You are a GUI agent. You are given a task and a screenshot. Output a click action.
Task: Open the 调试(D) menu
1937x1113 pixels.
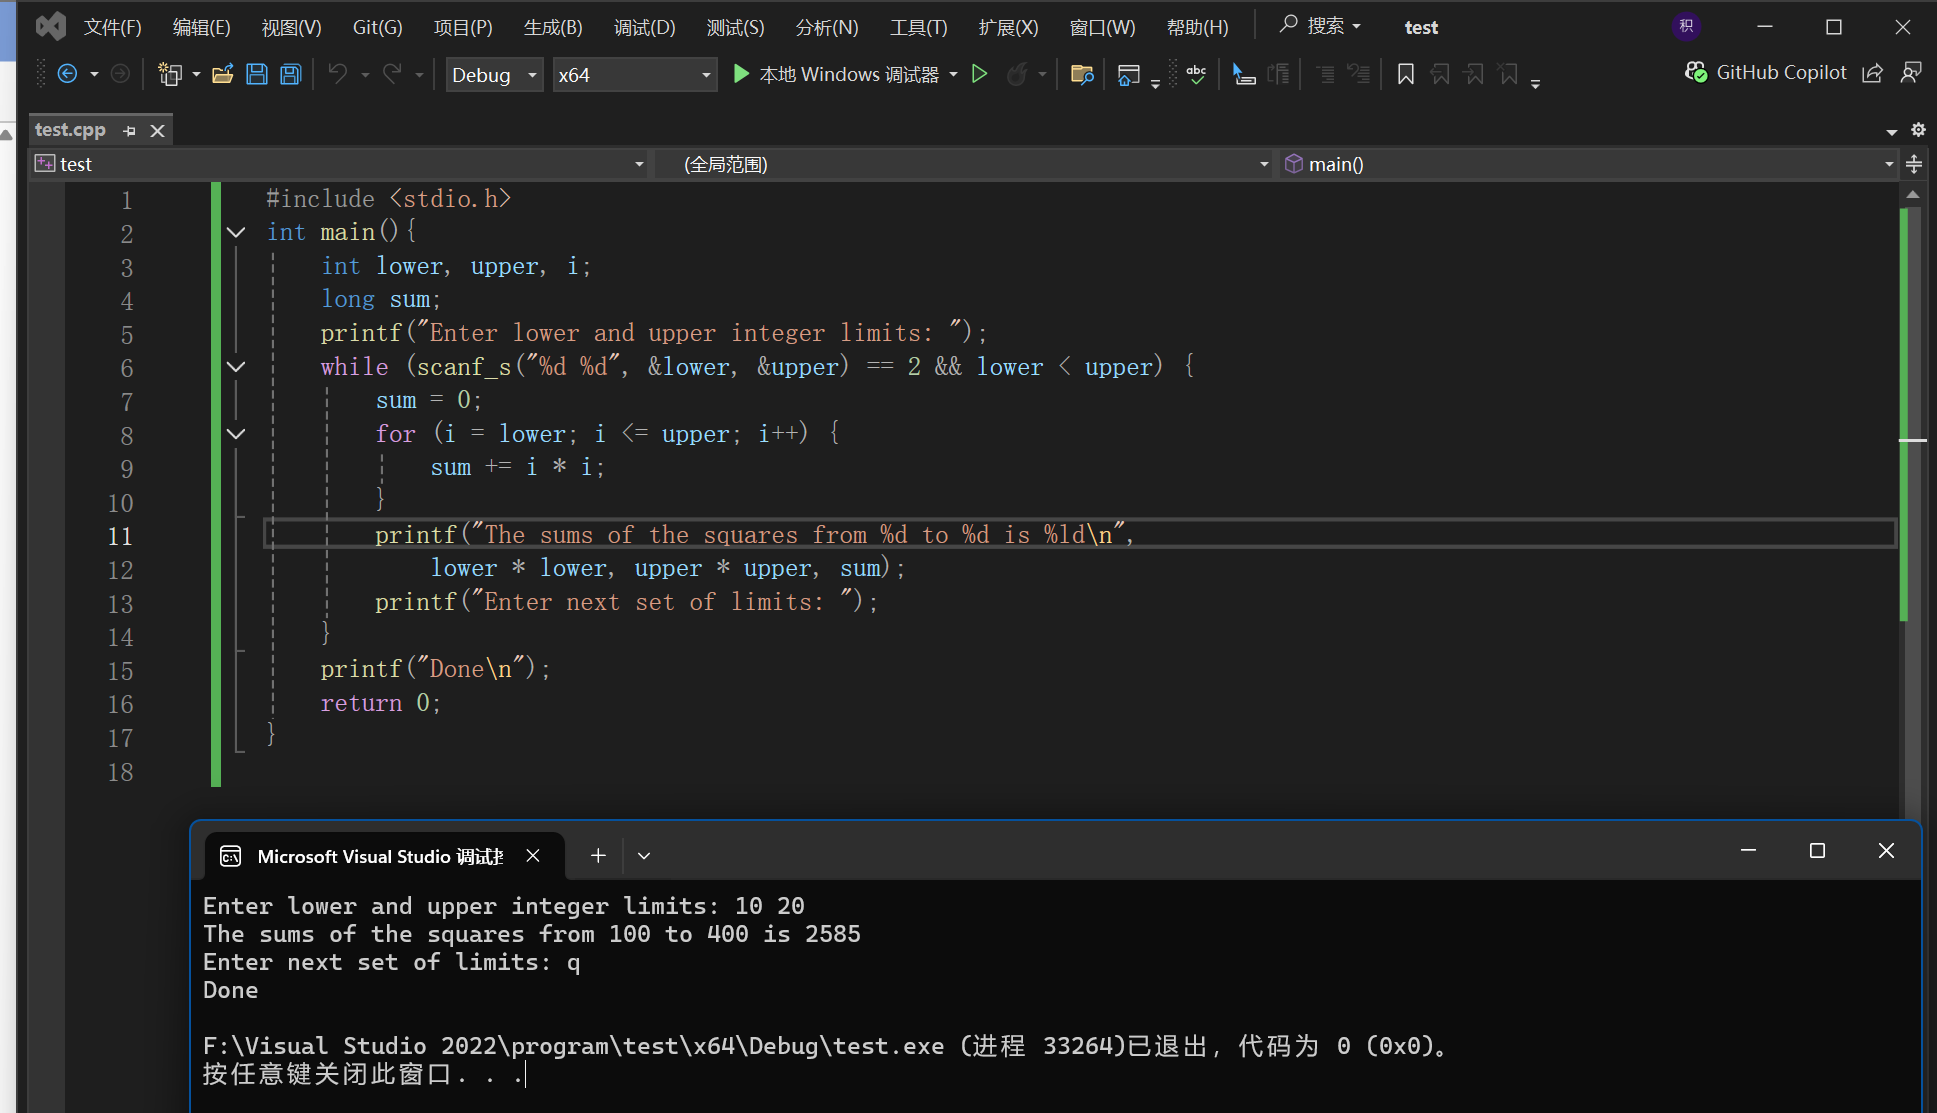[x=644, y=27]
